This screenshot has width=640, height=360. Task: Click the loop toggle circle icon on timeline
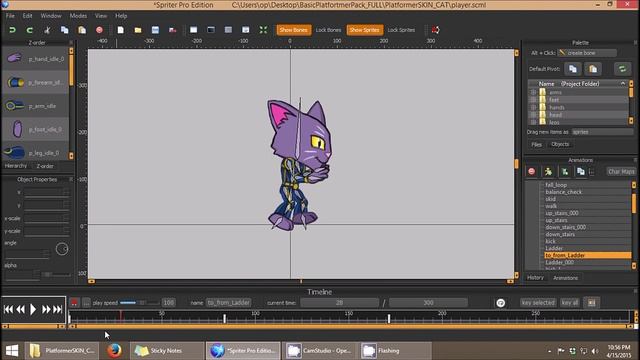coord(500,302)
